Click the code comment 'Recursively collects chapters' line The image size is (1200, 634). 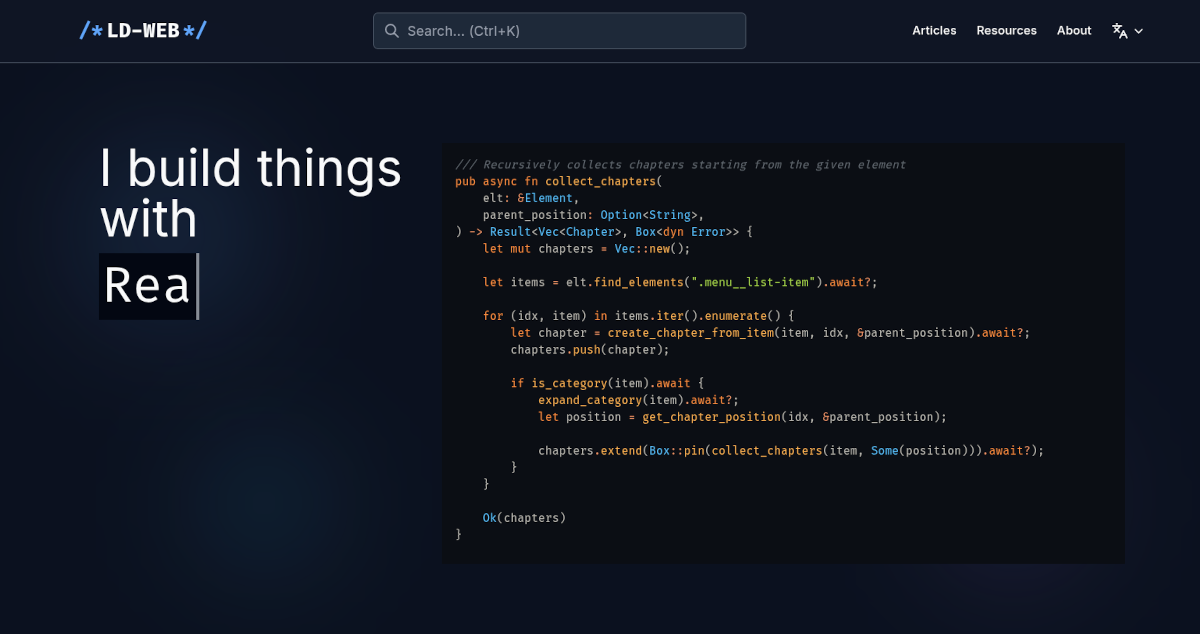680,164
